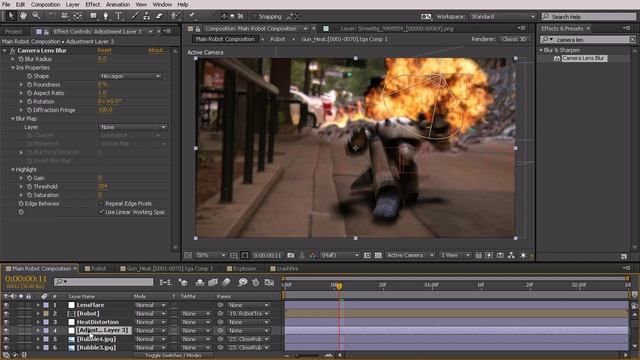Hide the Rubble3.jpg layer

pos(6,348)
